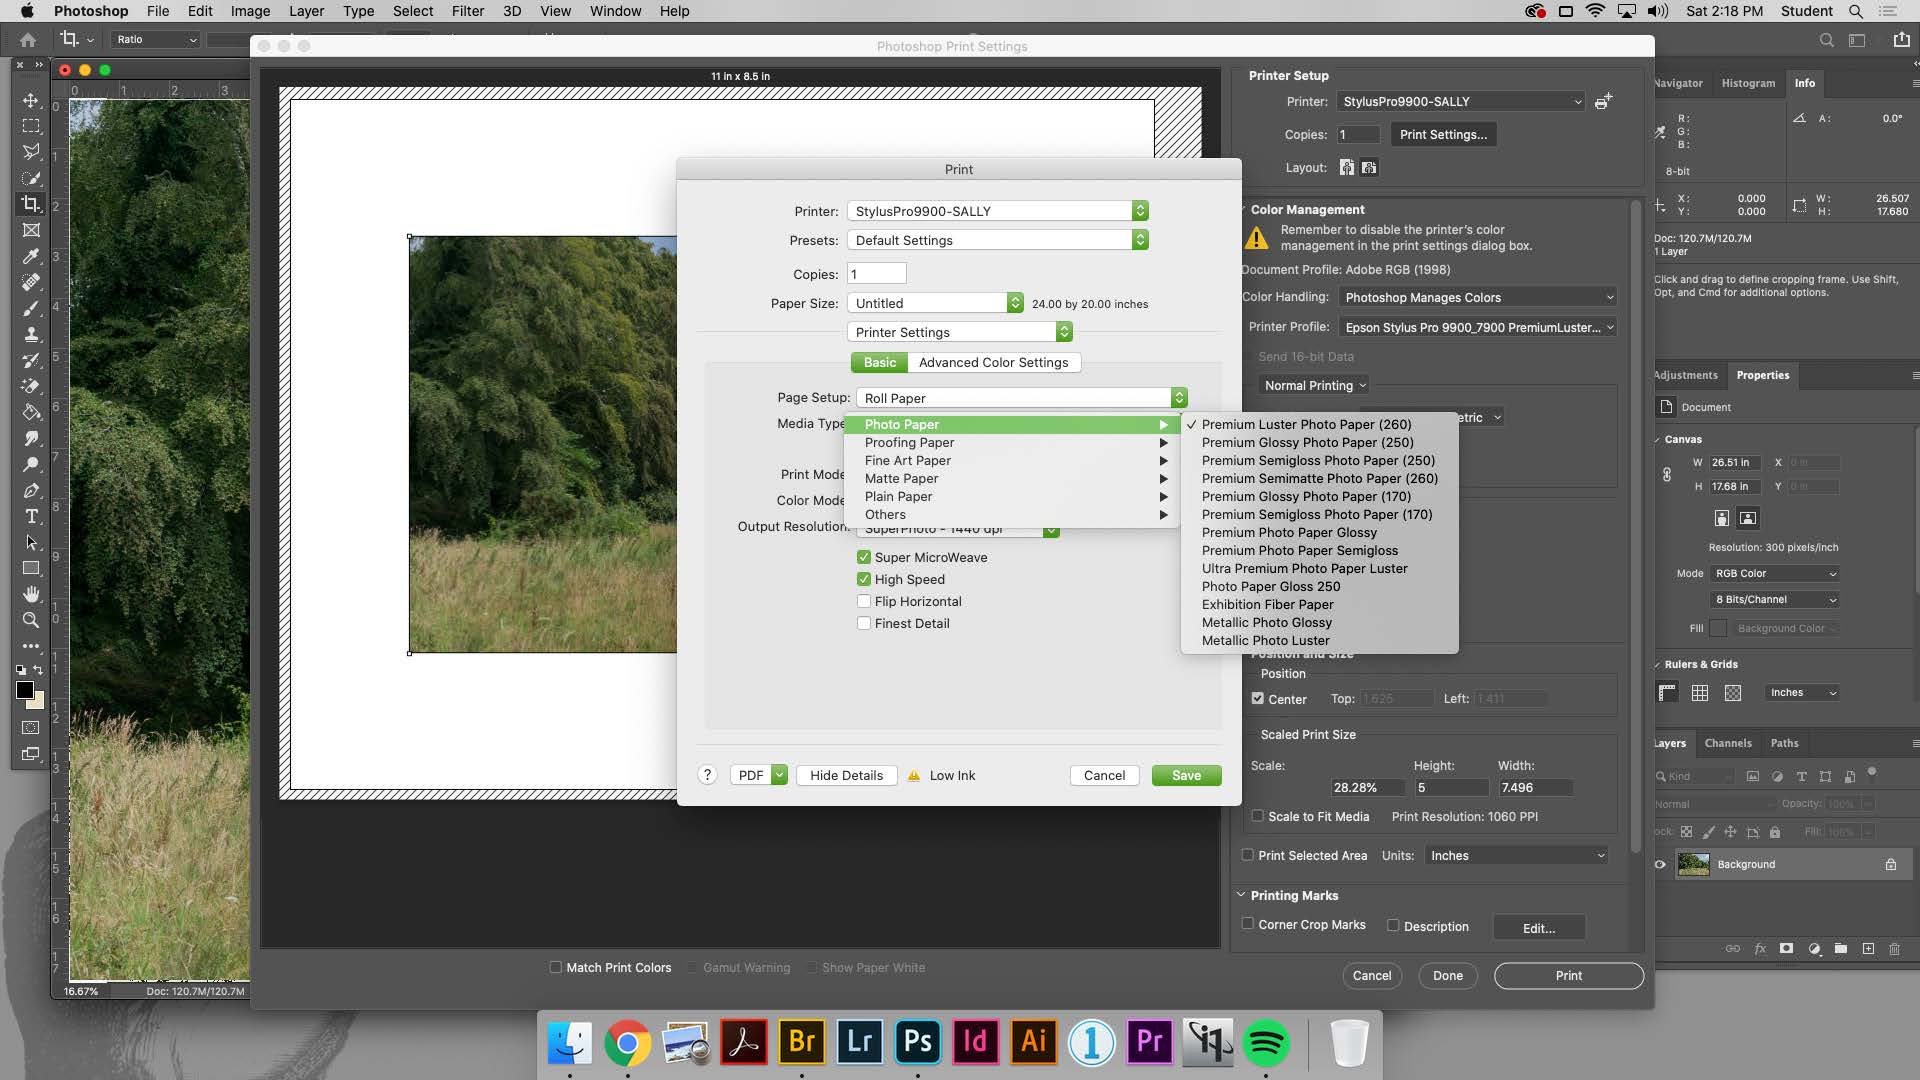Open Color Handling dropdown
1920x1080 pixels.
(1477, 297)
